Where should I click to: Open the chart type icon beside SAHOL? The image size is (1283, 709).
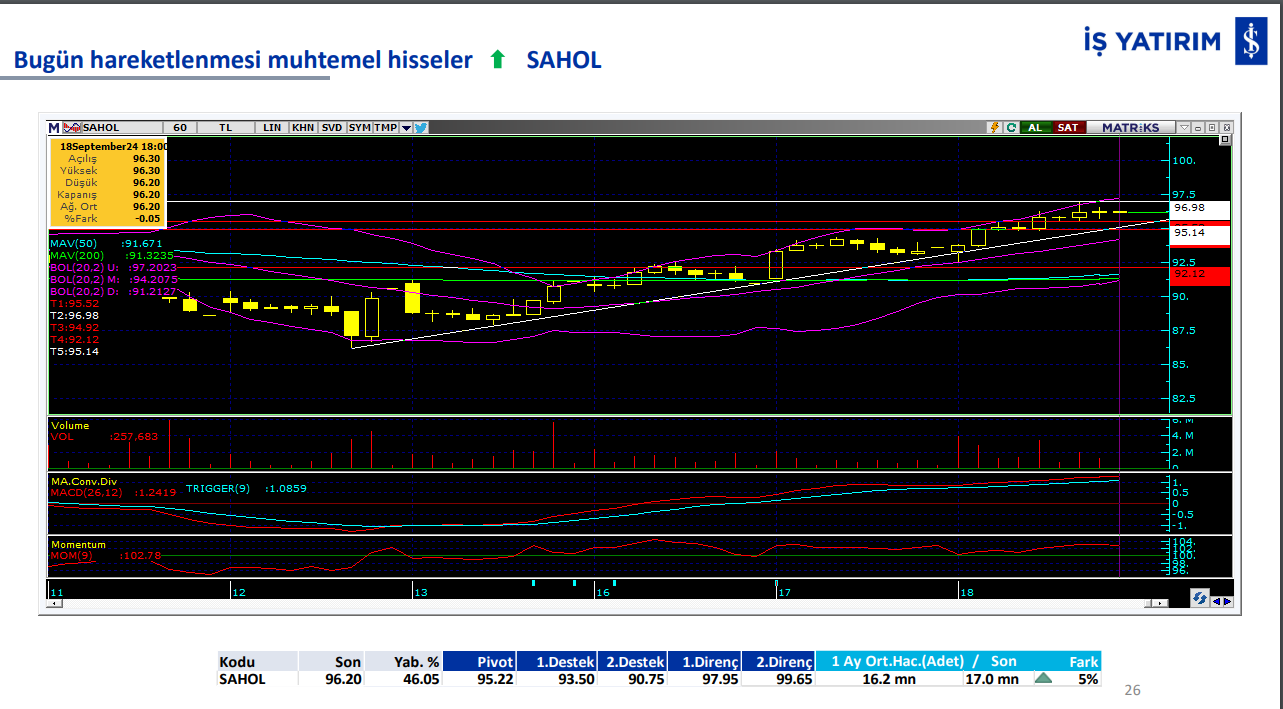click(70, 128)
